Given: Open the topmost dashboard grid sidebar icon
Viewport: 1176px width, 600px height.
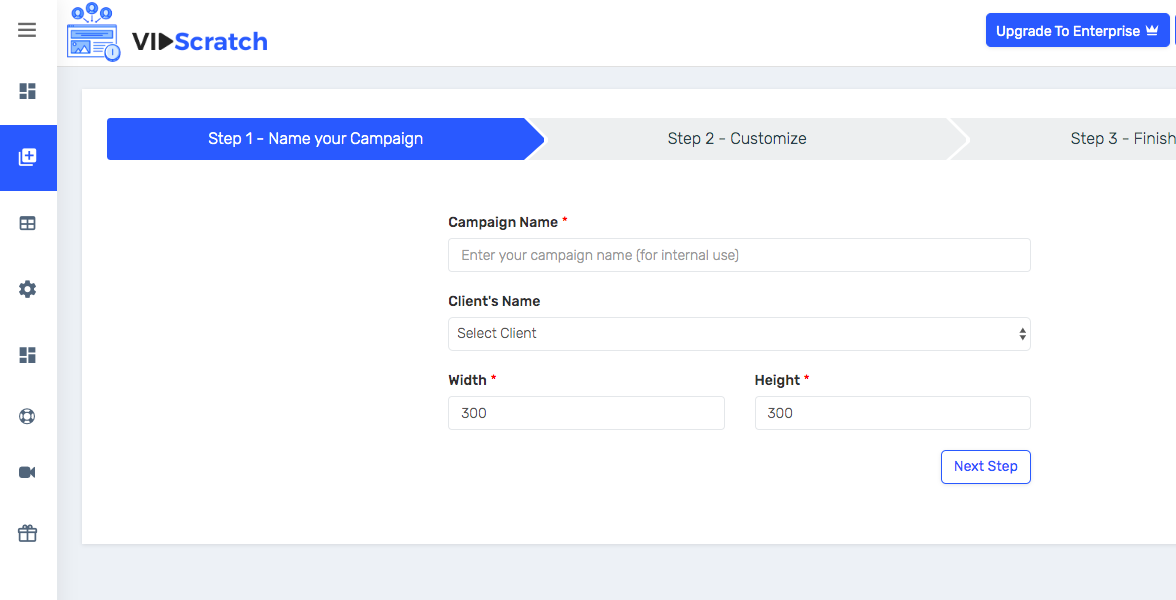Looking at the screenshot, I should pyautogui.click(x=28, y=91).
